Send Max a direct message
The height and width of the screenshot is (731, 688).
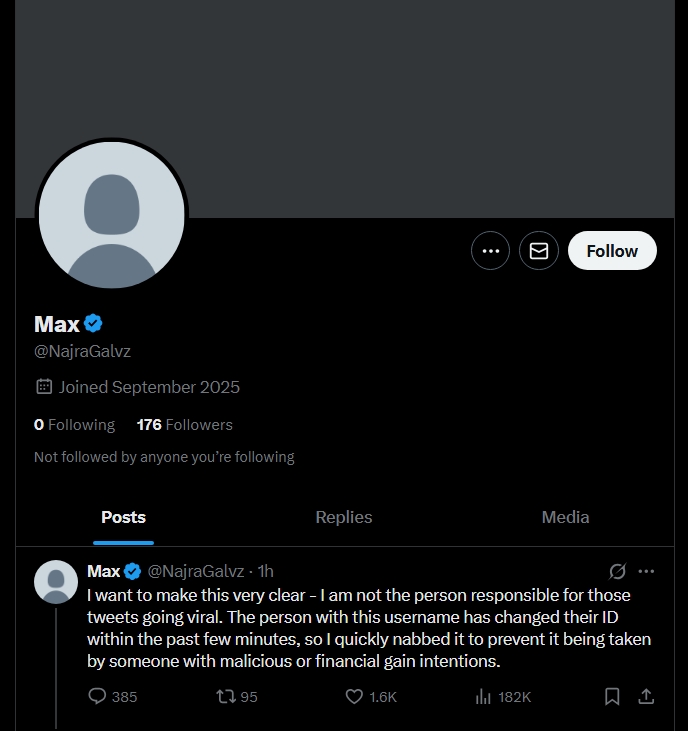pos(539,251)
